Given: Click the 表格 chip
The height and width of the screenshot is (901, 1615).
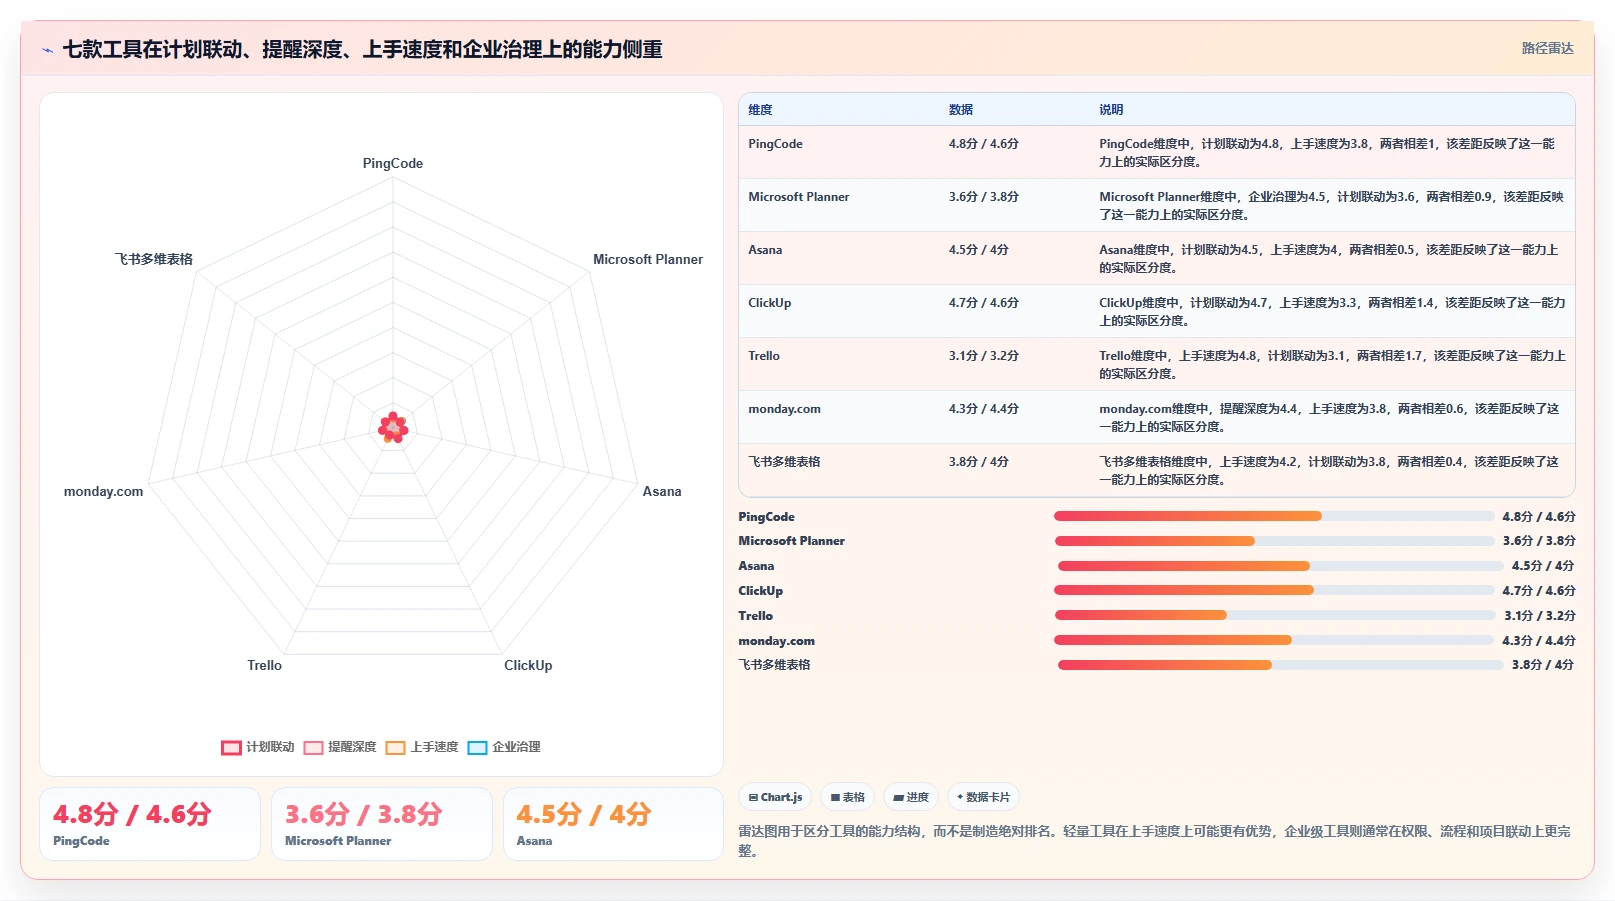Looking at the screenshot, I should (x=847, y=797).
